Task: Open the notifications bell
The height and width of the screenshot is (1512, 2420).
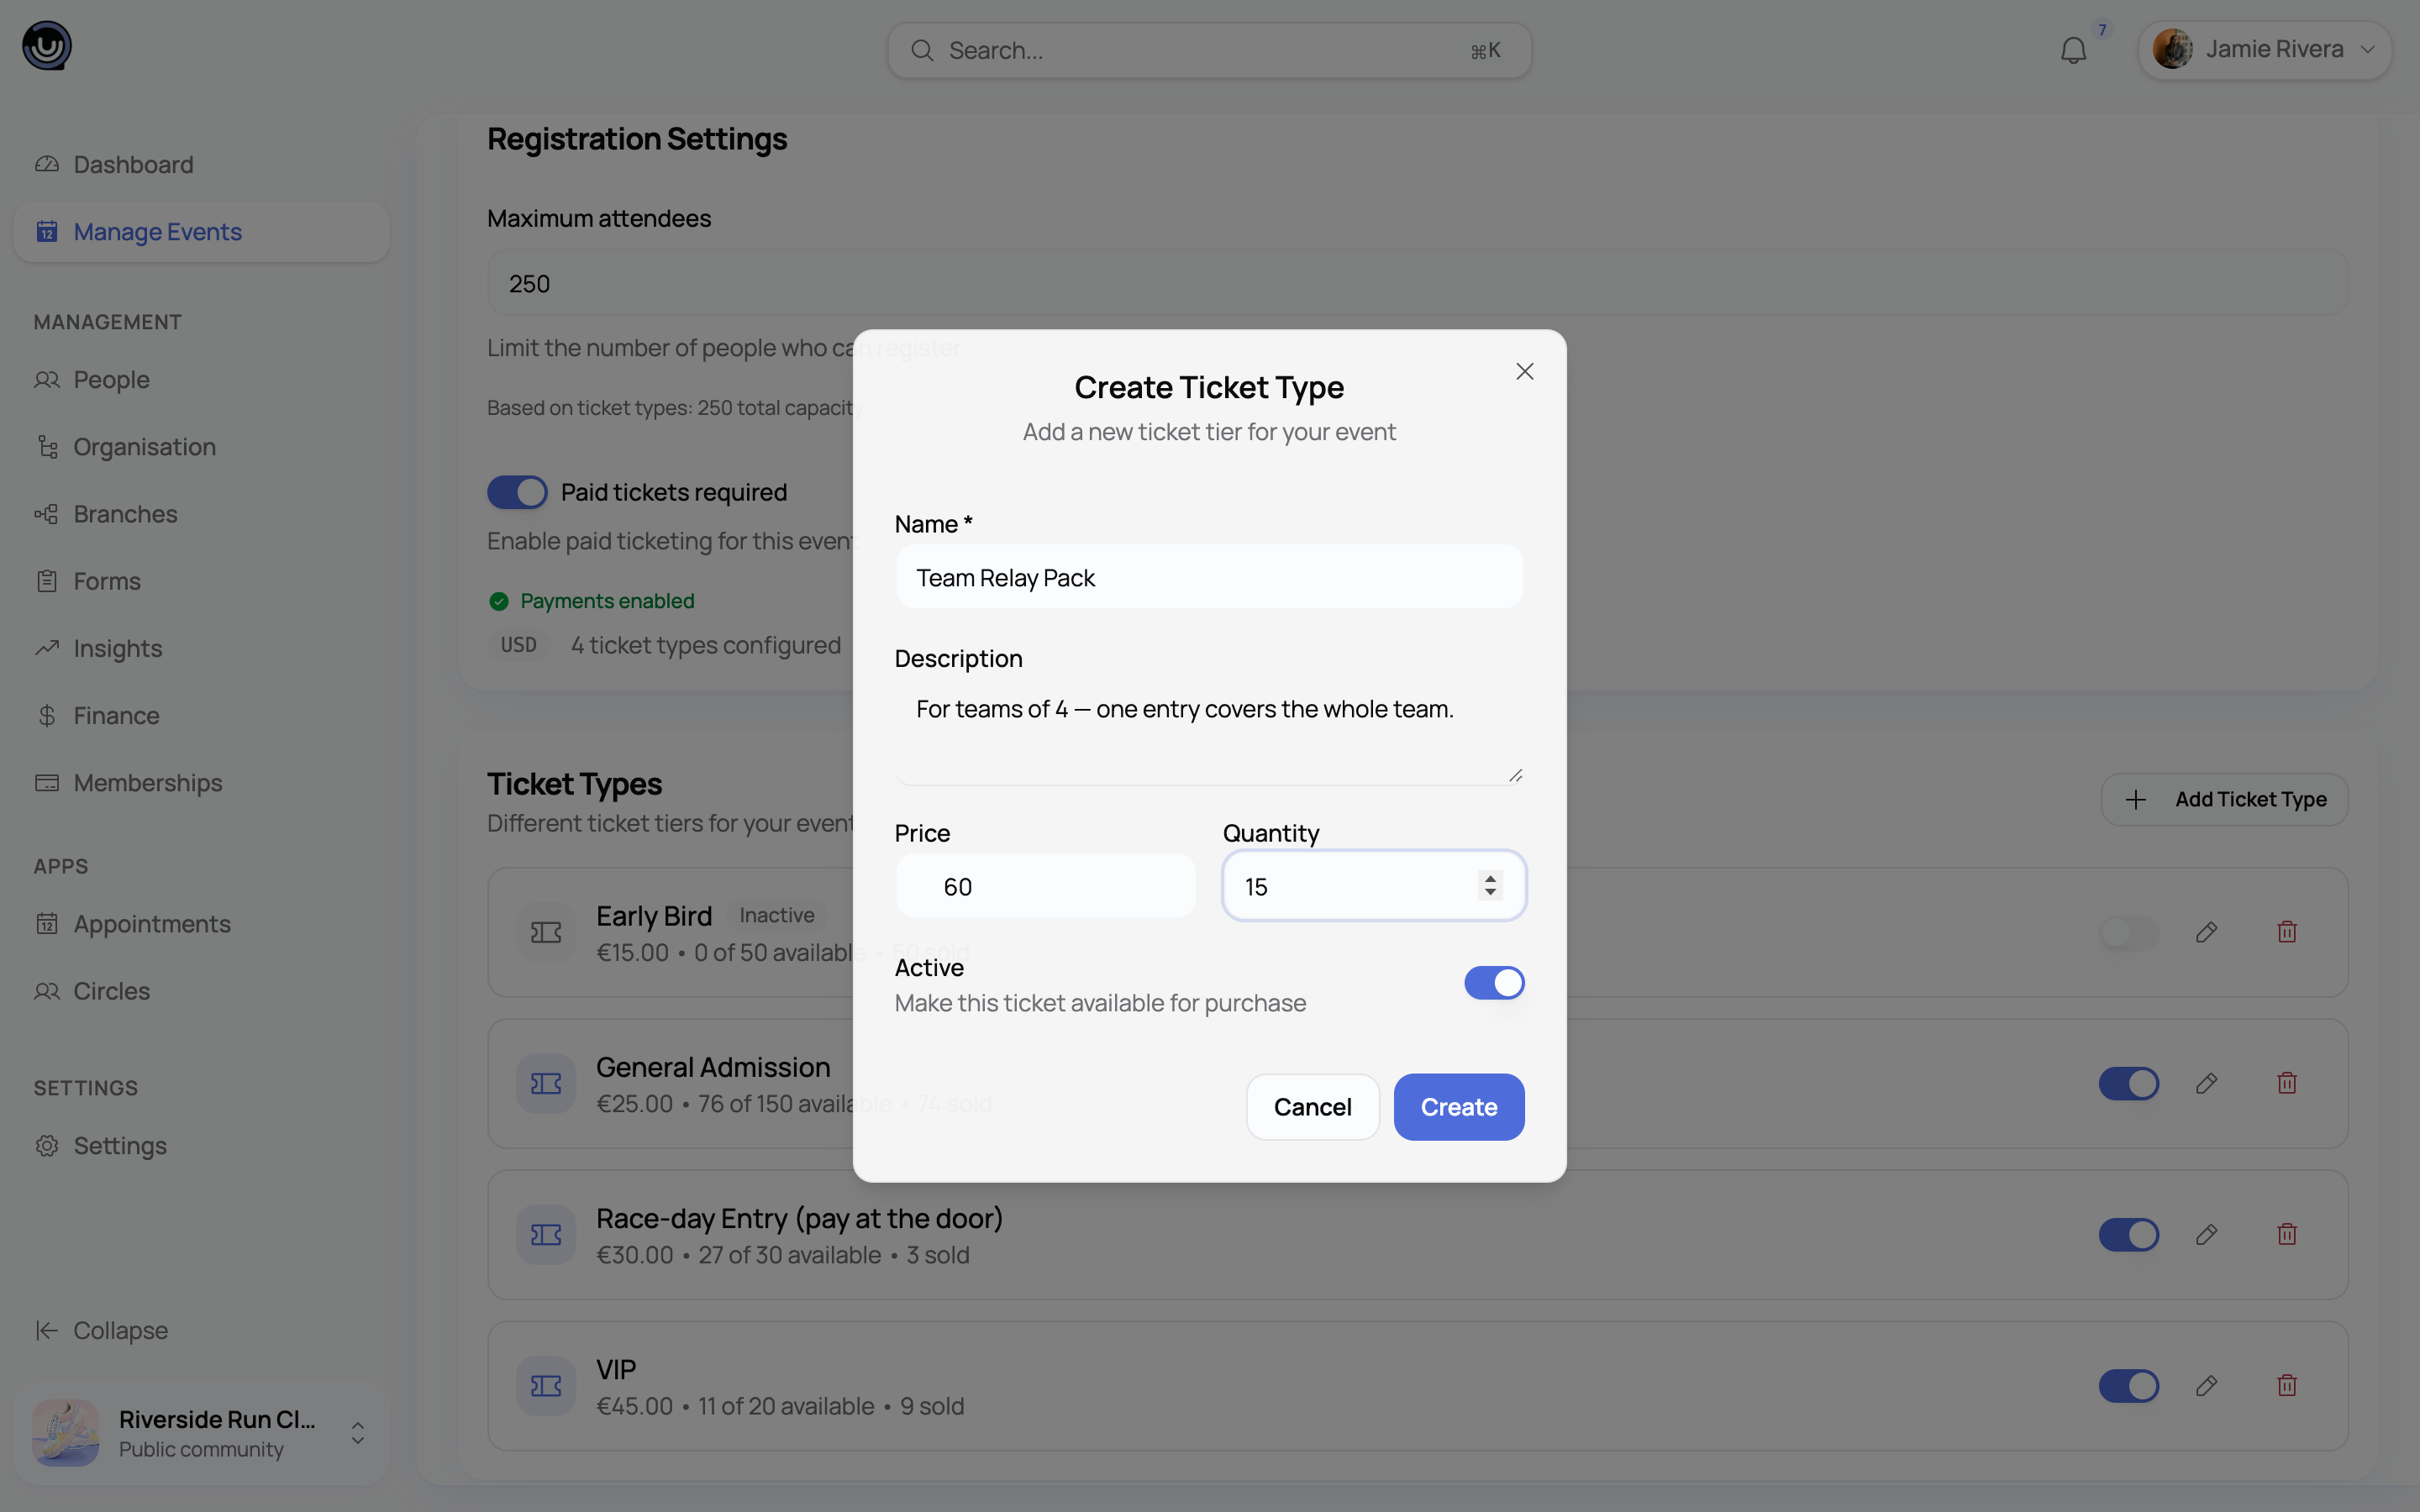Action: 2073,50
